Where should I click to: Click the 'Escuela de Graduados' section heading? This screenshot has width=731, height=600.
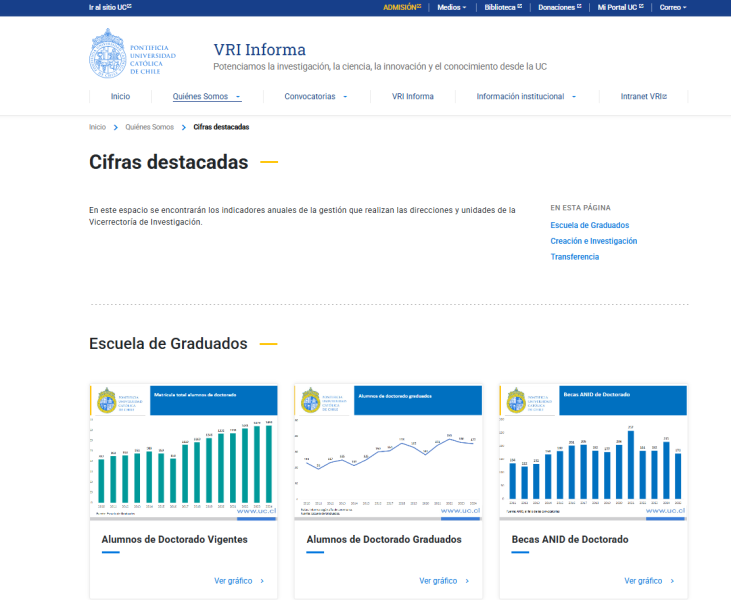coord(168,344)
